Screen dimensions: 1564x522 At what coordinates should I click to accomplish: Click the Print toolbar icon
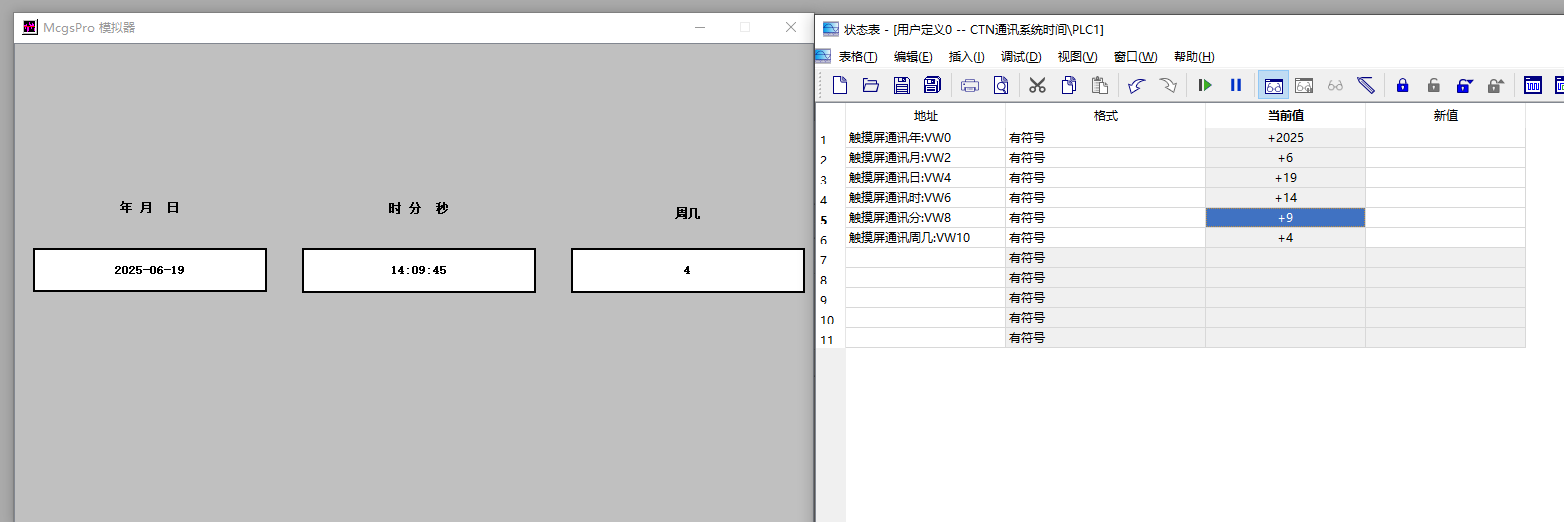click(x=969, y=86)
